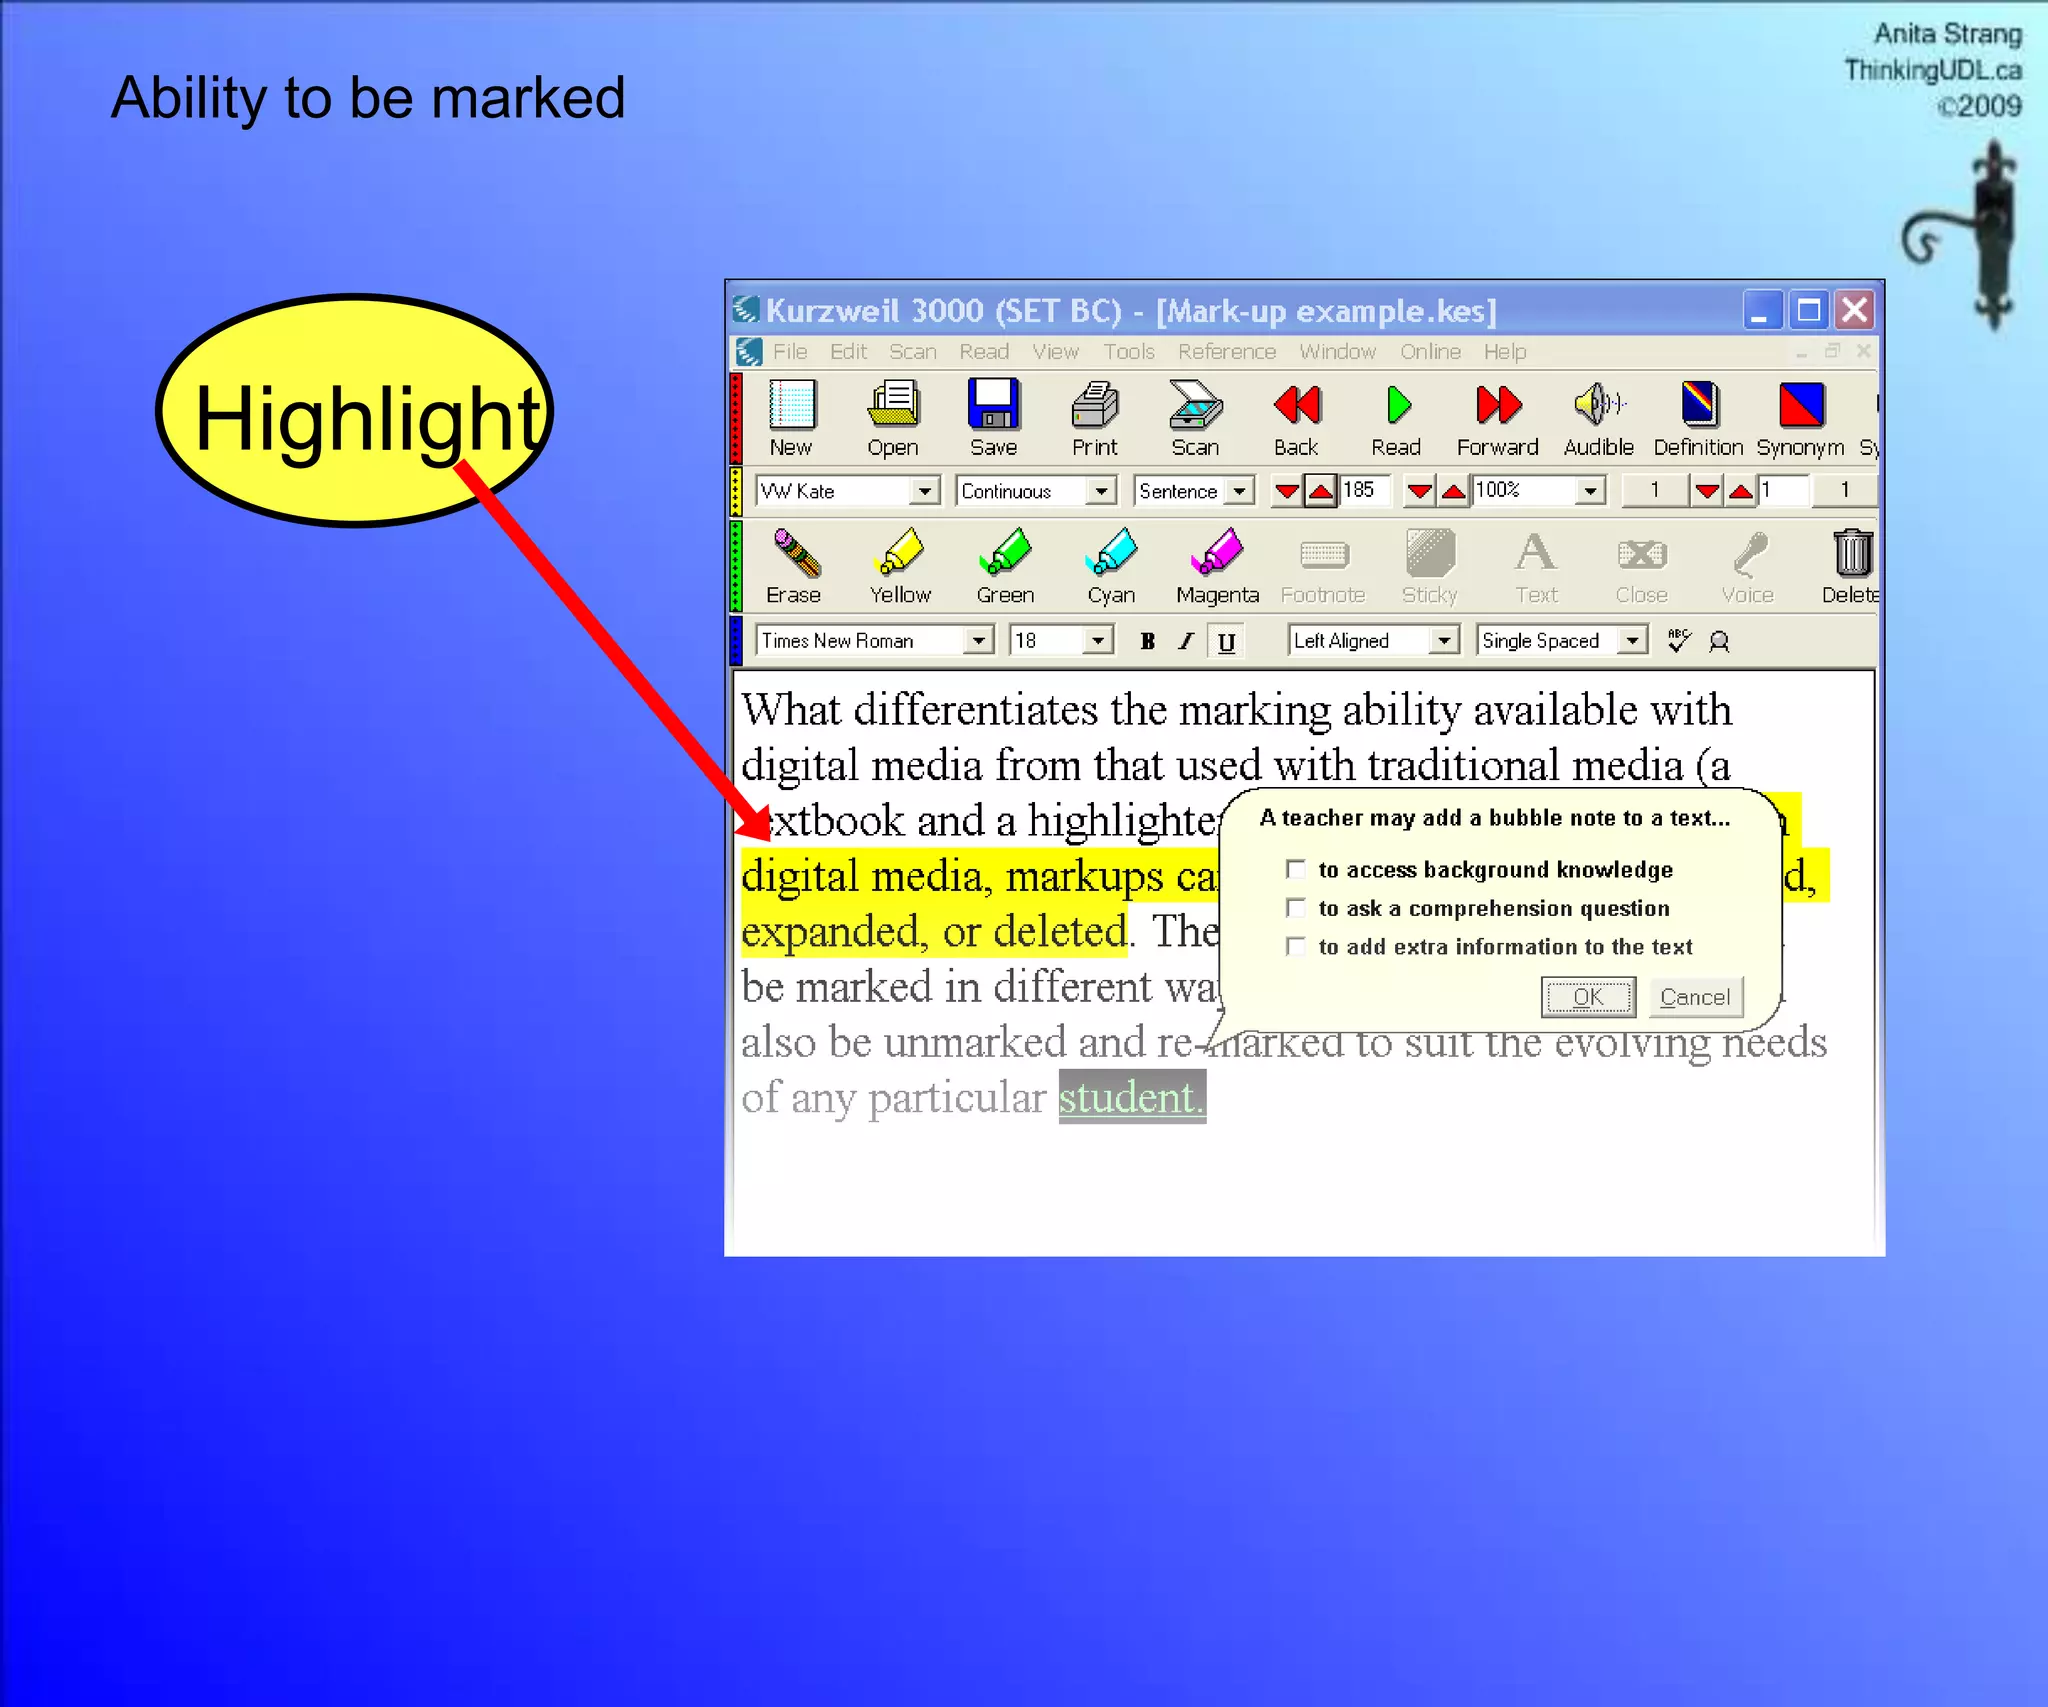The image size is (2048, 1707).
Task: Open the 100% zoom dropdown
Action: [1590, 491]
